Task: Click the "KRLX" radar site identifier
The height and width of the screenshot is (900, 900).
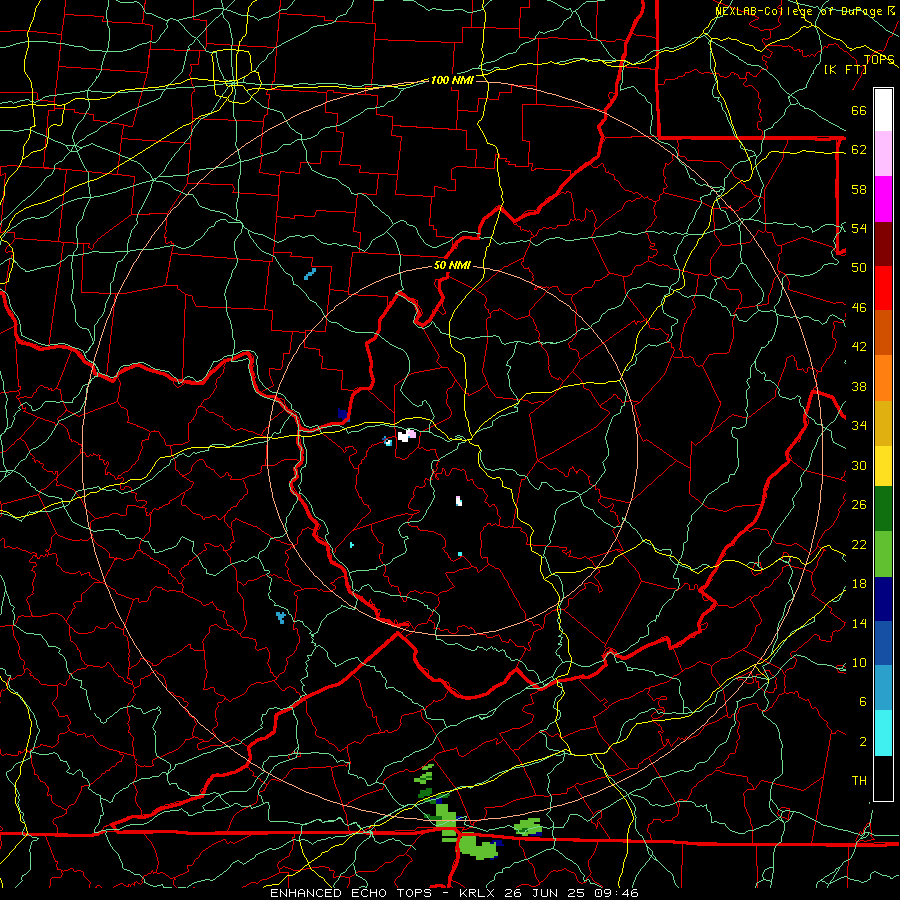Action: point(479,893)
